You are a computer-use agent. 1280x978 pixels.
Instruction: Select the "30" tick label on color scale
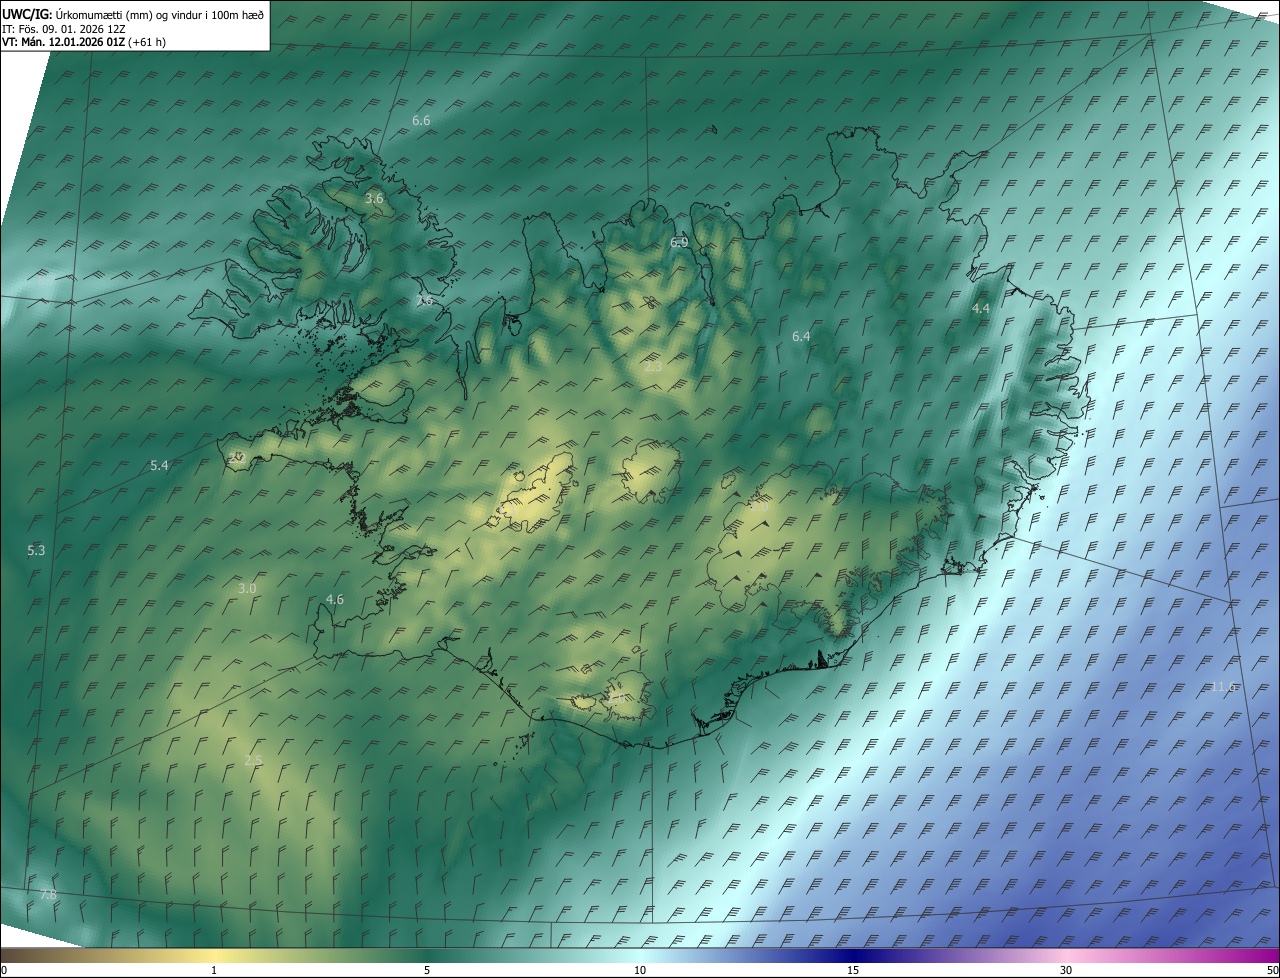coord(1066,971)
